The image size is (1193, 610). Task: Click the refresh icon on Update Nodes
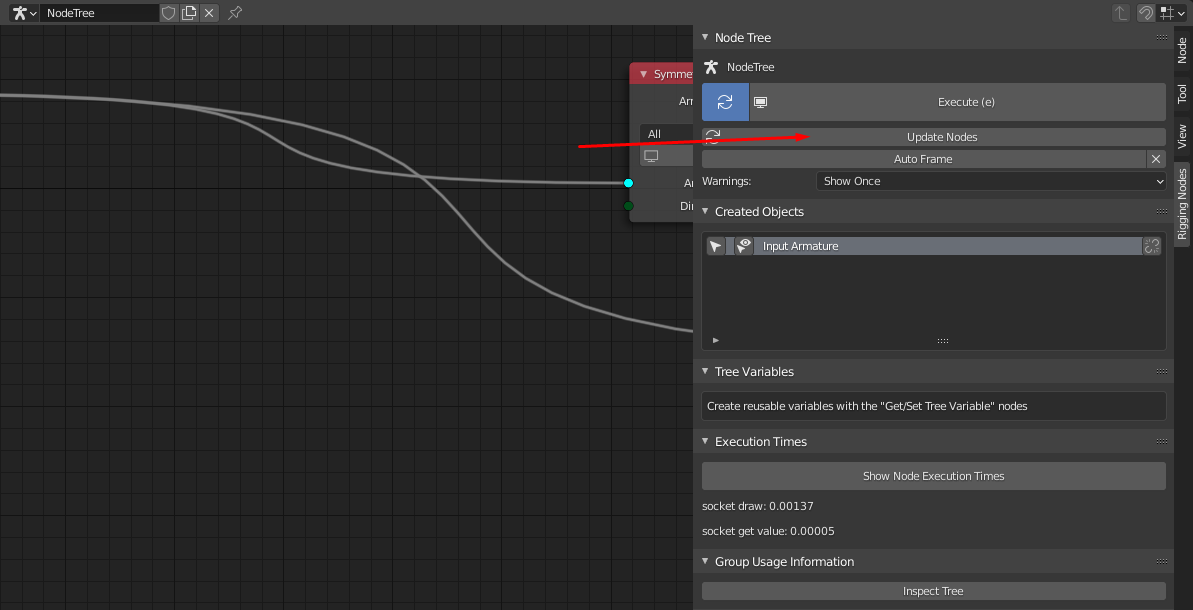pos(713,137)
